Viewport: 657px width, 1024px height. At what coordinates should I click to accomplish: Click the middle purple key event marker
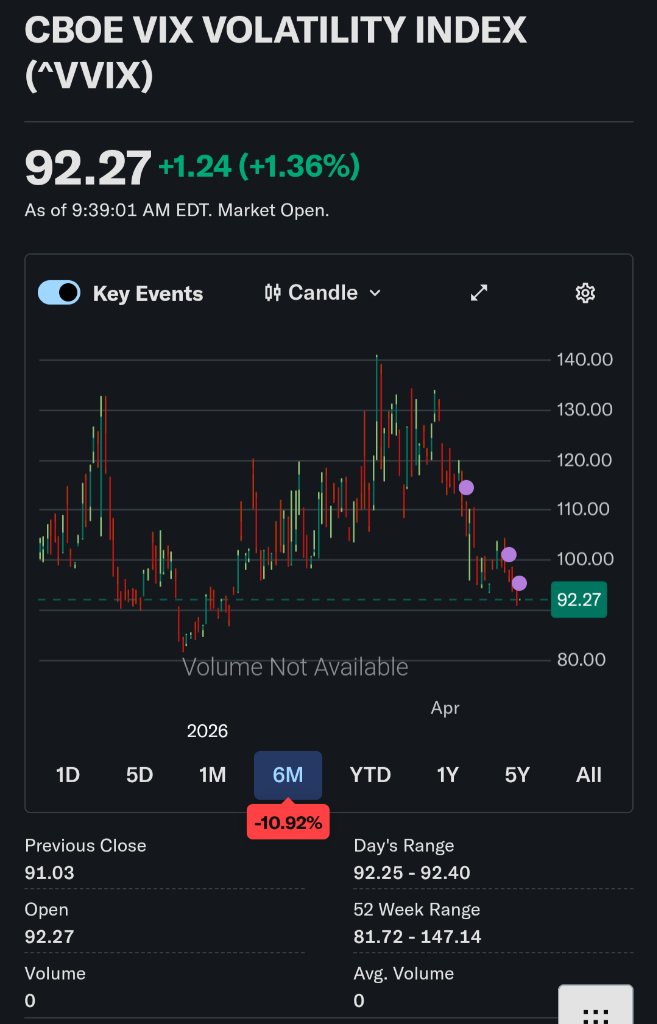coord(509,554)
